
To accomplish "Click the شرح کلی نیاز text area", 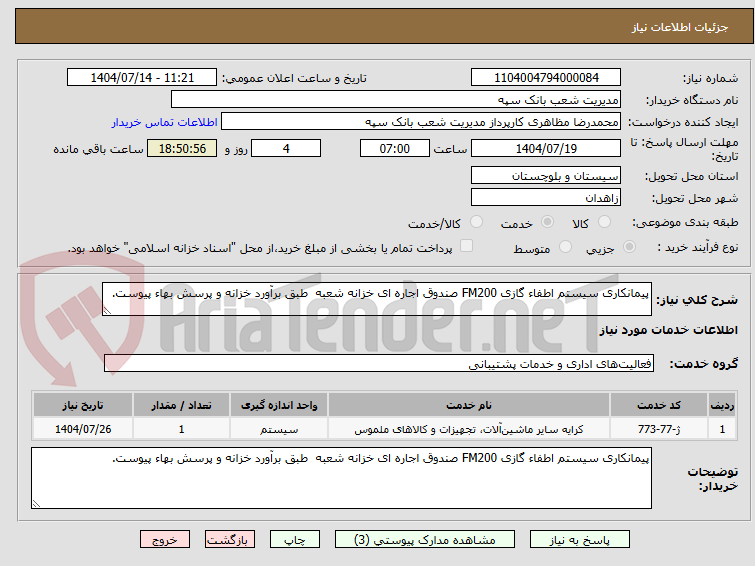I will pos(377,299).
